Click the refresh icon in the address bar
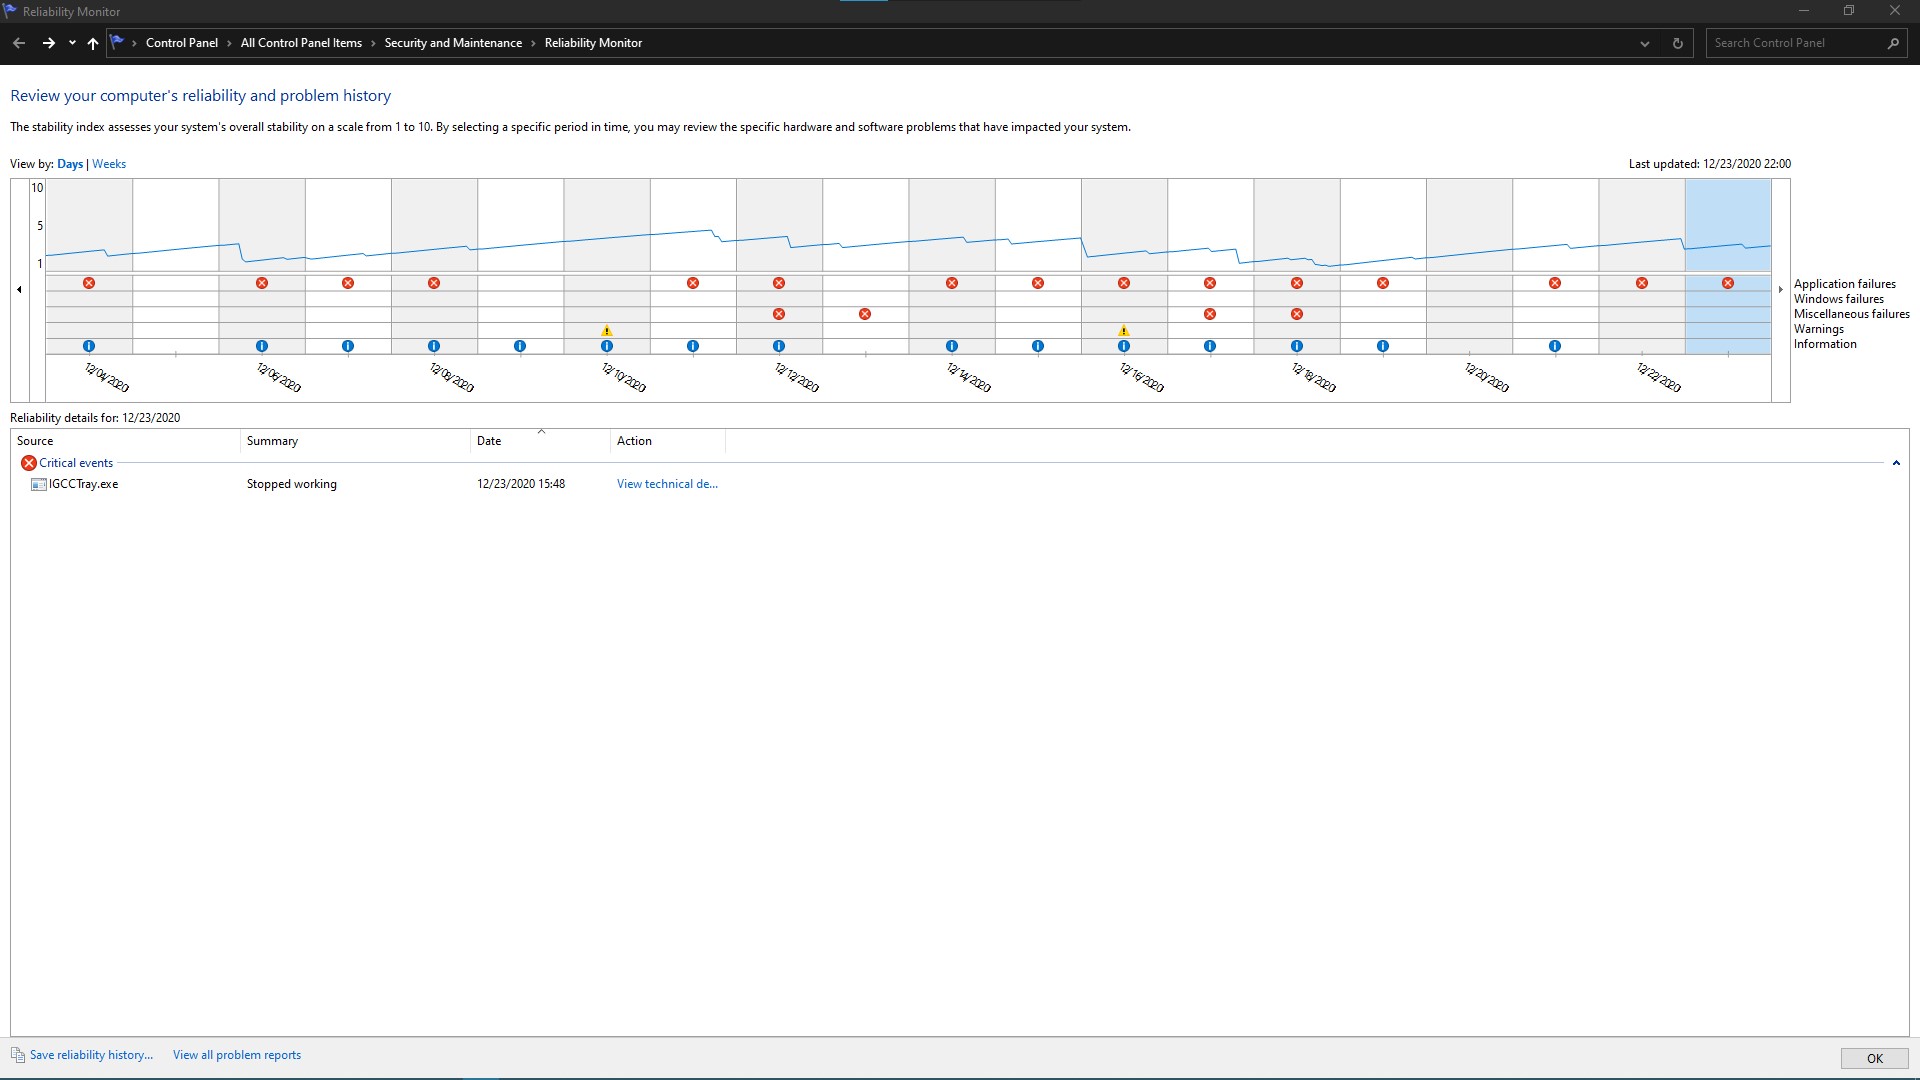The height and width of the screenshot is (1080, 1920). (1678, 43)
